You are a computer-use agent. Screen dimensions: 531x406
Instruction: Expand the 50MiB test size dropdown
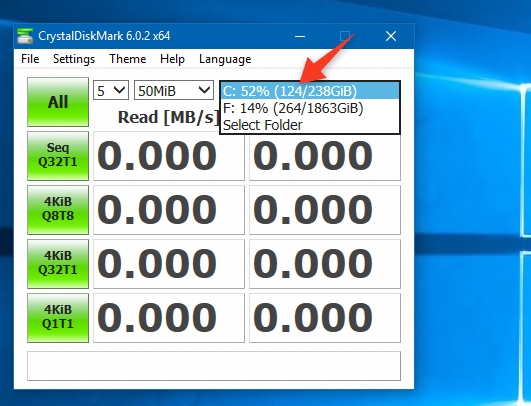[x=174, y=90]
